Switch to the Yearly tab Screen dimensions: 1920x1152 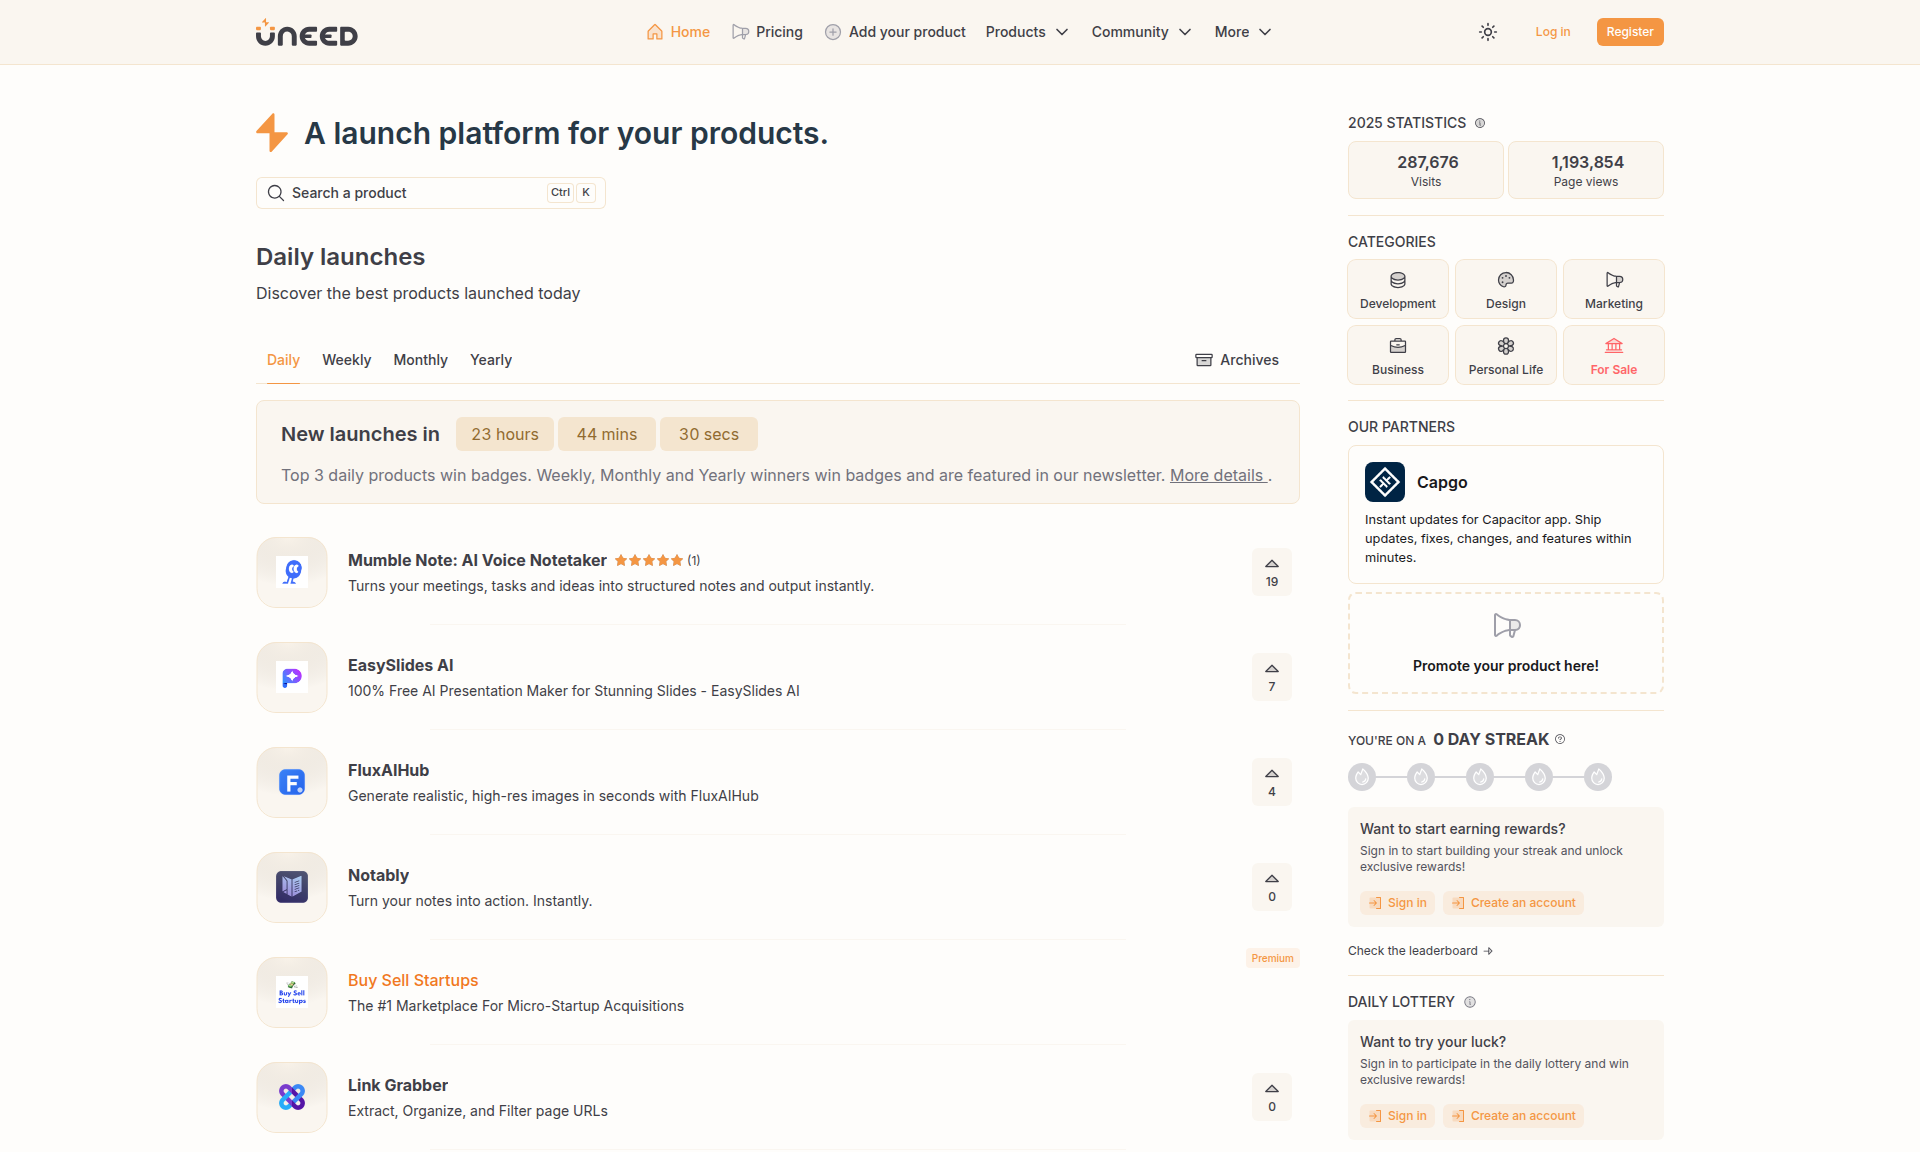491,360
